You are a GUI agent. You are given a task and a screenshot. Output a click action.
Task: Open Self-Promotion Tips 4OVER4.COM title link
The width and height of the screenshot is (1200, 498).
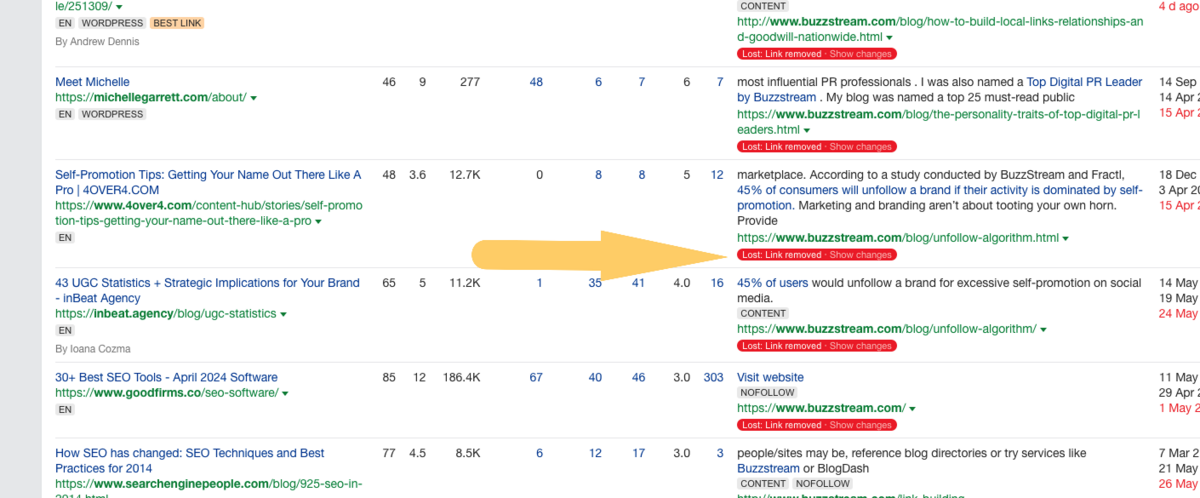pyautogui.click(x=208, y=182)
